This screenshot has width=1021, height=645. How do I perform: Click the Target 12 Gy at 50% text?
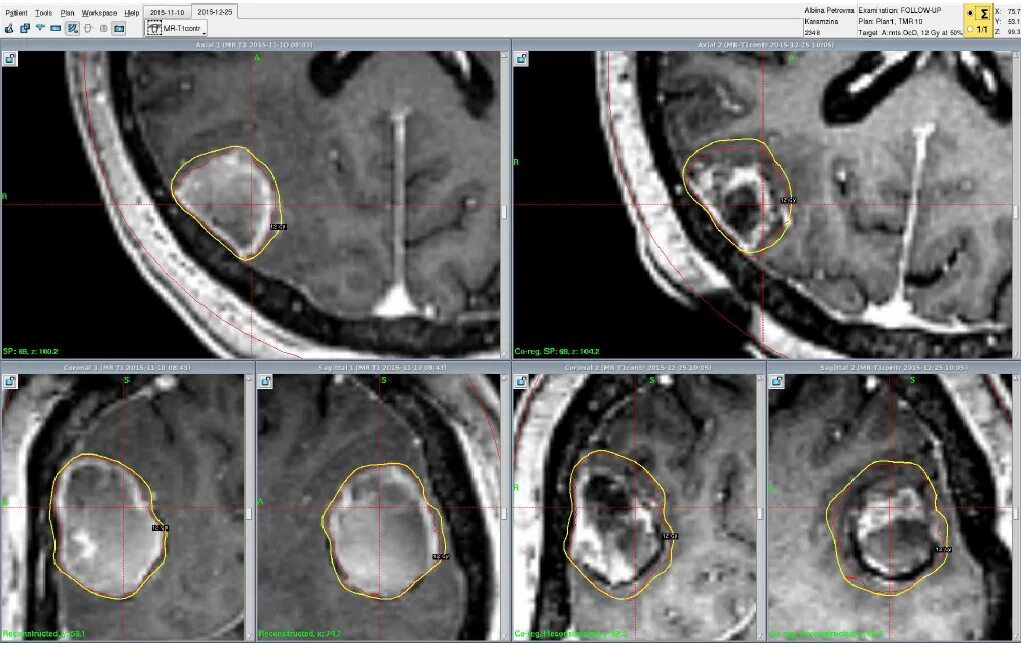pos(910,33)
